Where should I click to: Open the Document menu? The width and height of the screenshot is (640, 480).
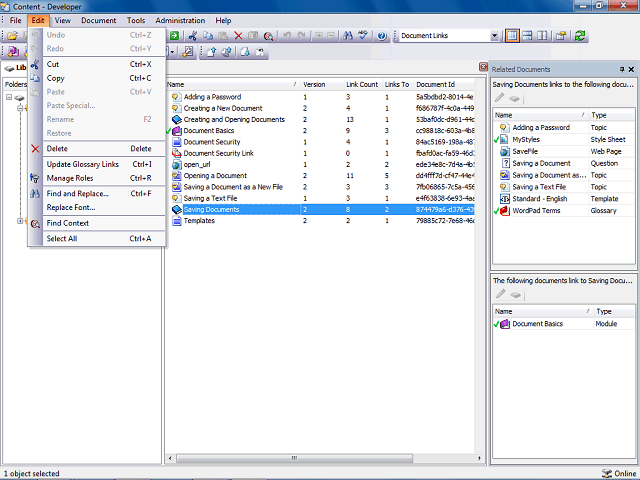click(98, 20)
